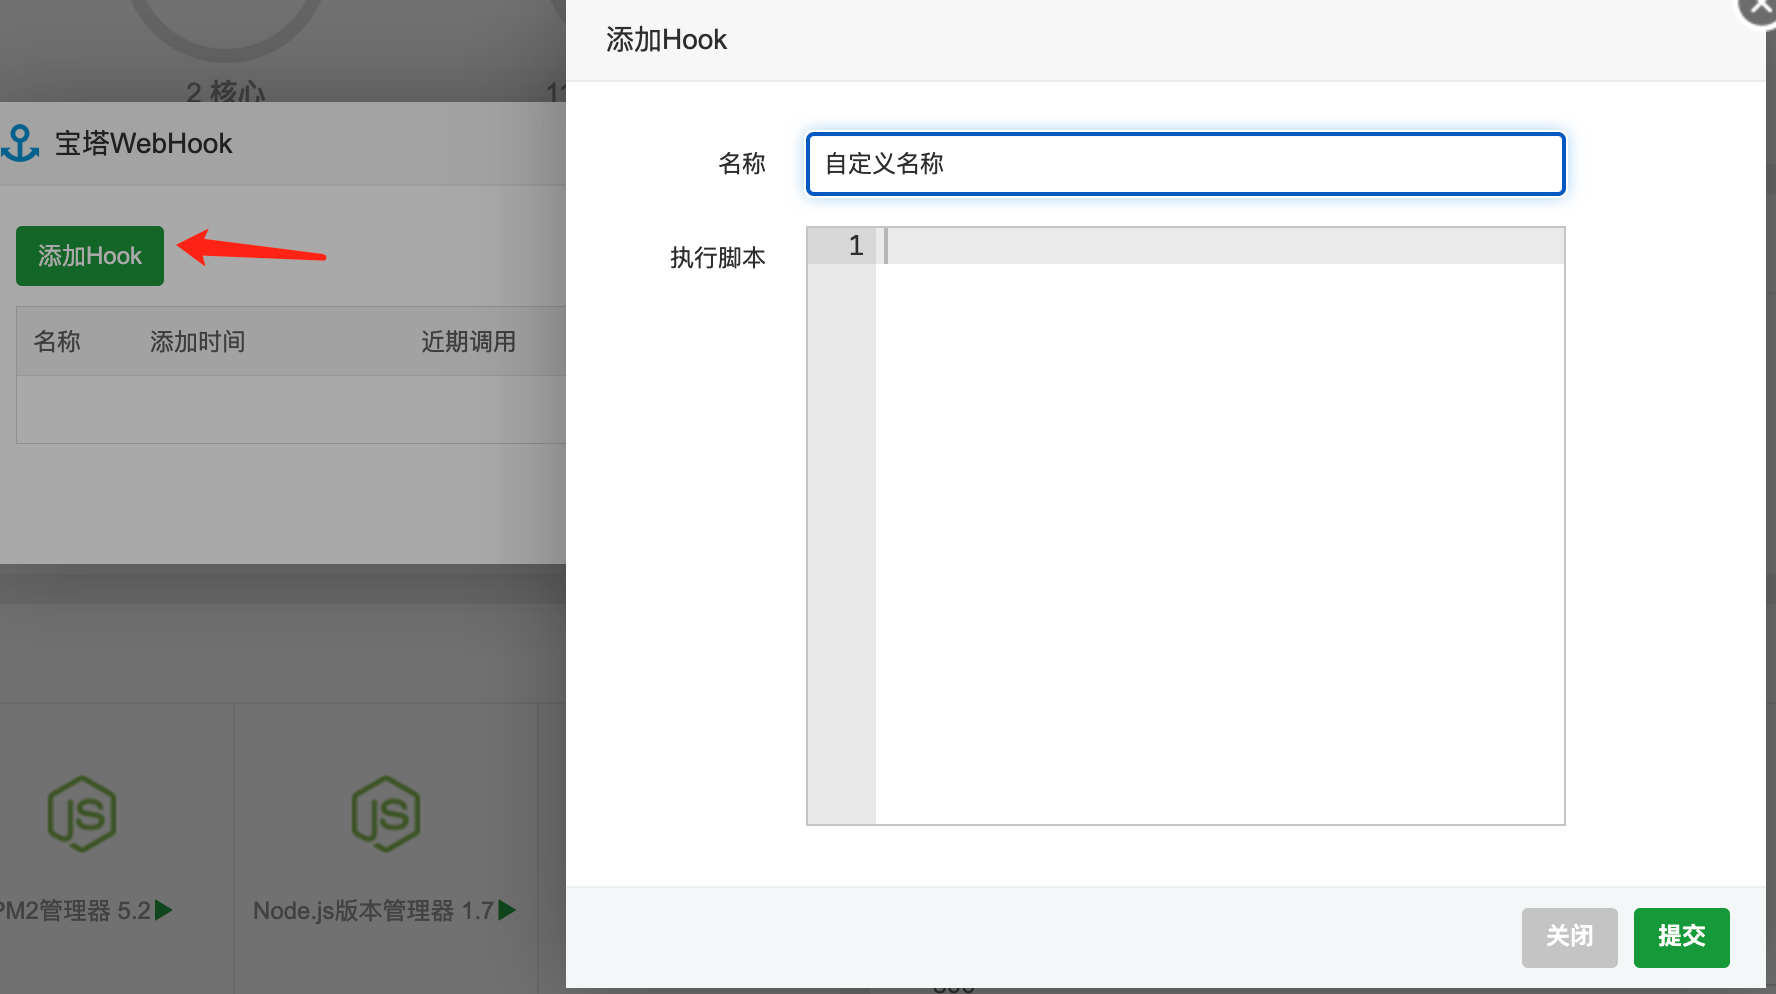
Task: Click the PM2管理器 Node.js icon
Action: click(82, 814)
